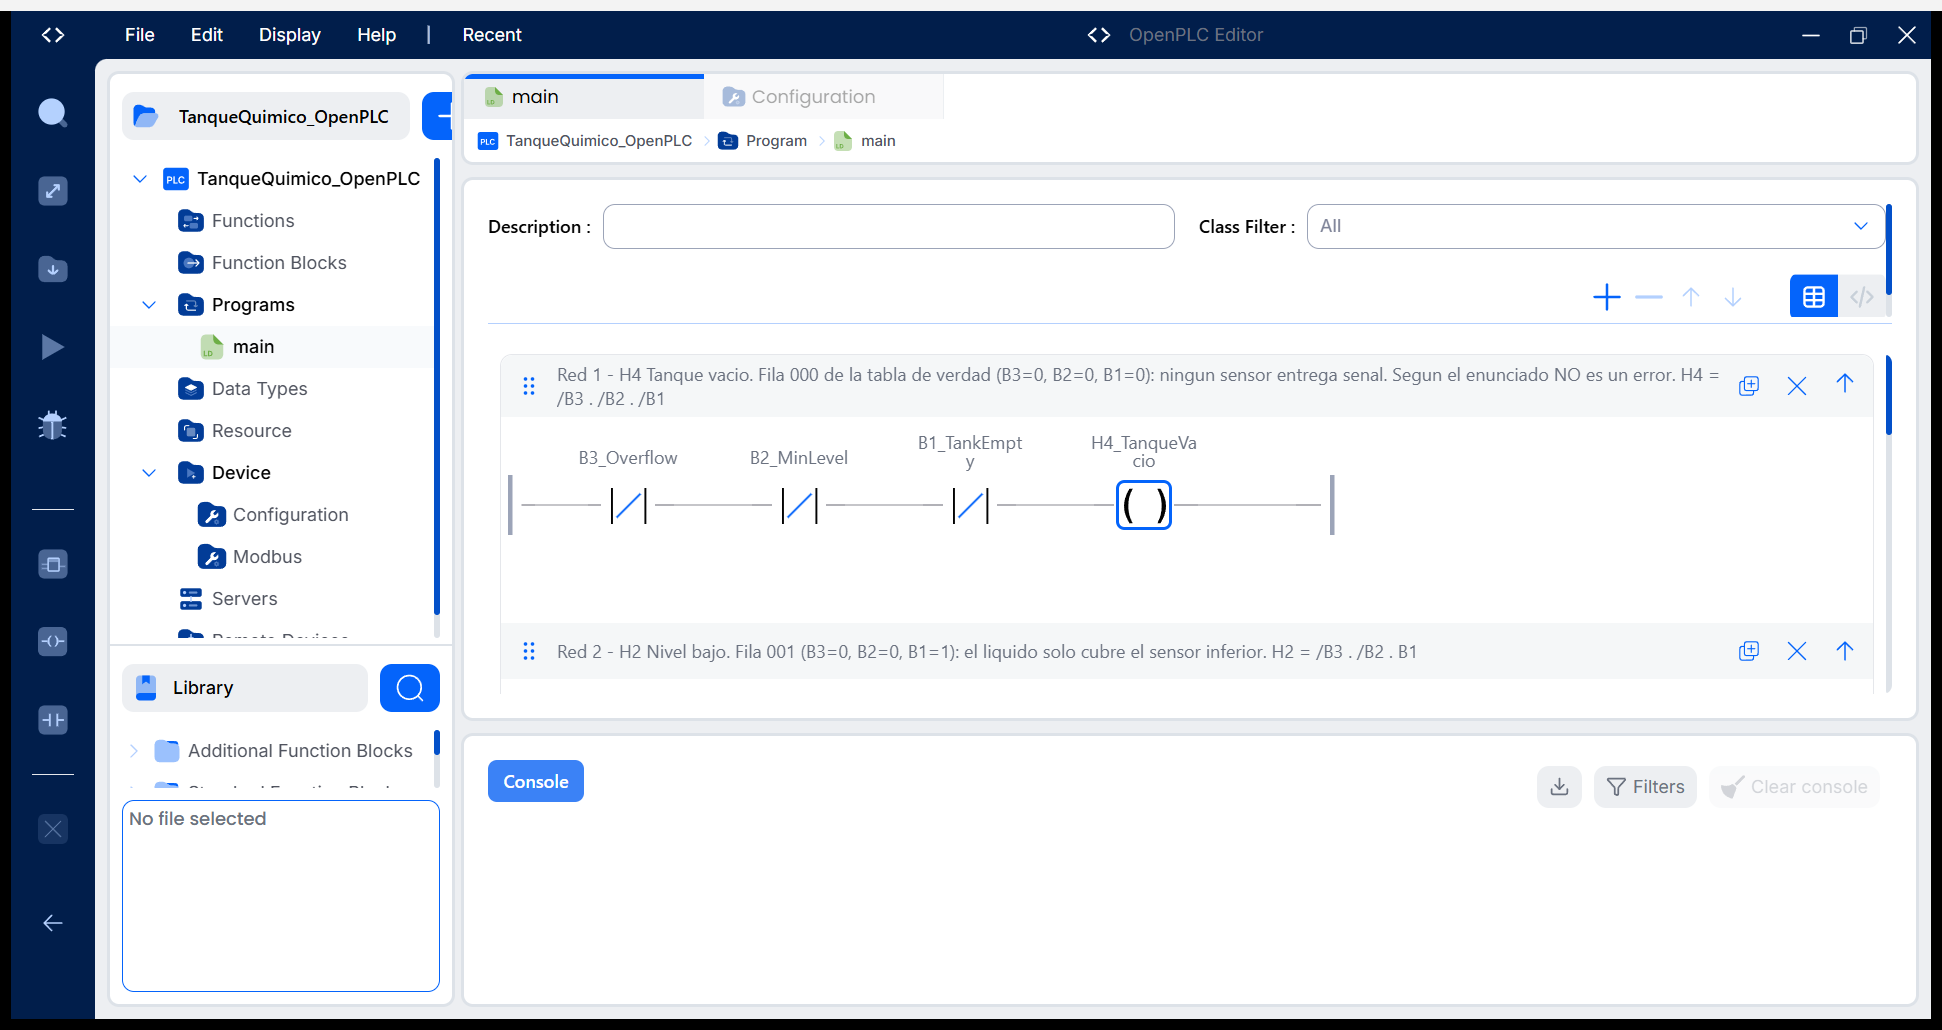
Task: Collapse Red 1 rung using up arrow
Action: pyautogui.click(x=1845, y=384)
